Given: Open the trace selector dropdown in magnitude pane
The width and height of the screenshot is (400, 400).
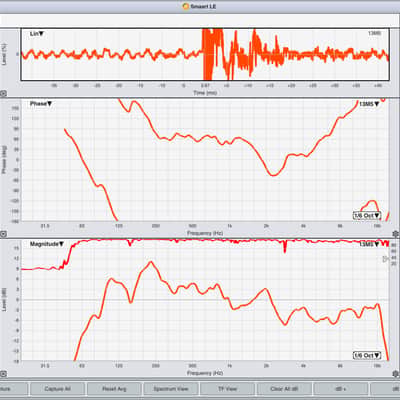Looking at the screenshot, I should coord(369,244).
